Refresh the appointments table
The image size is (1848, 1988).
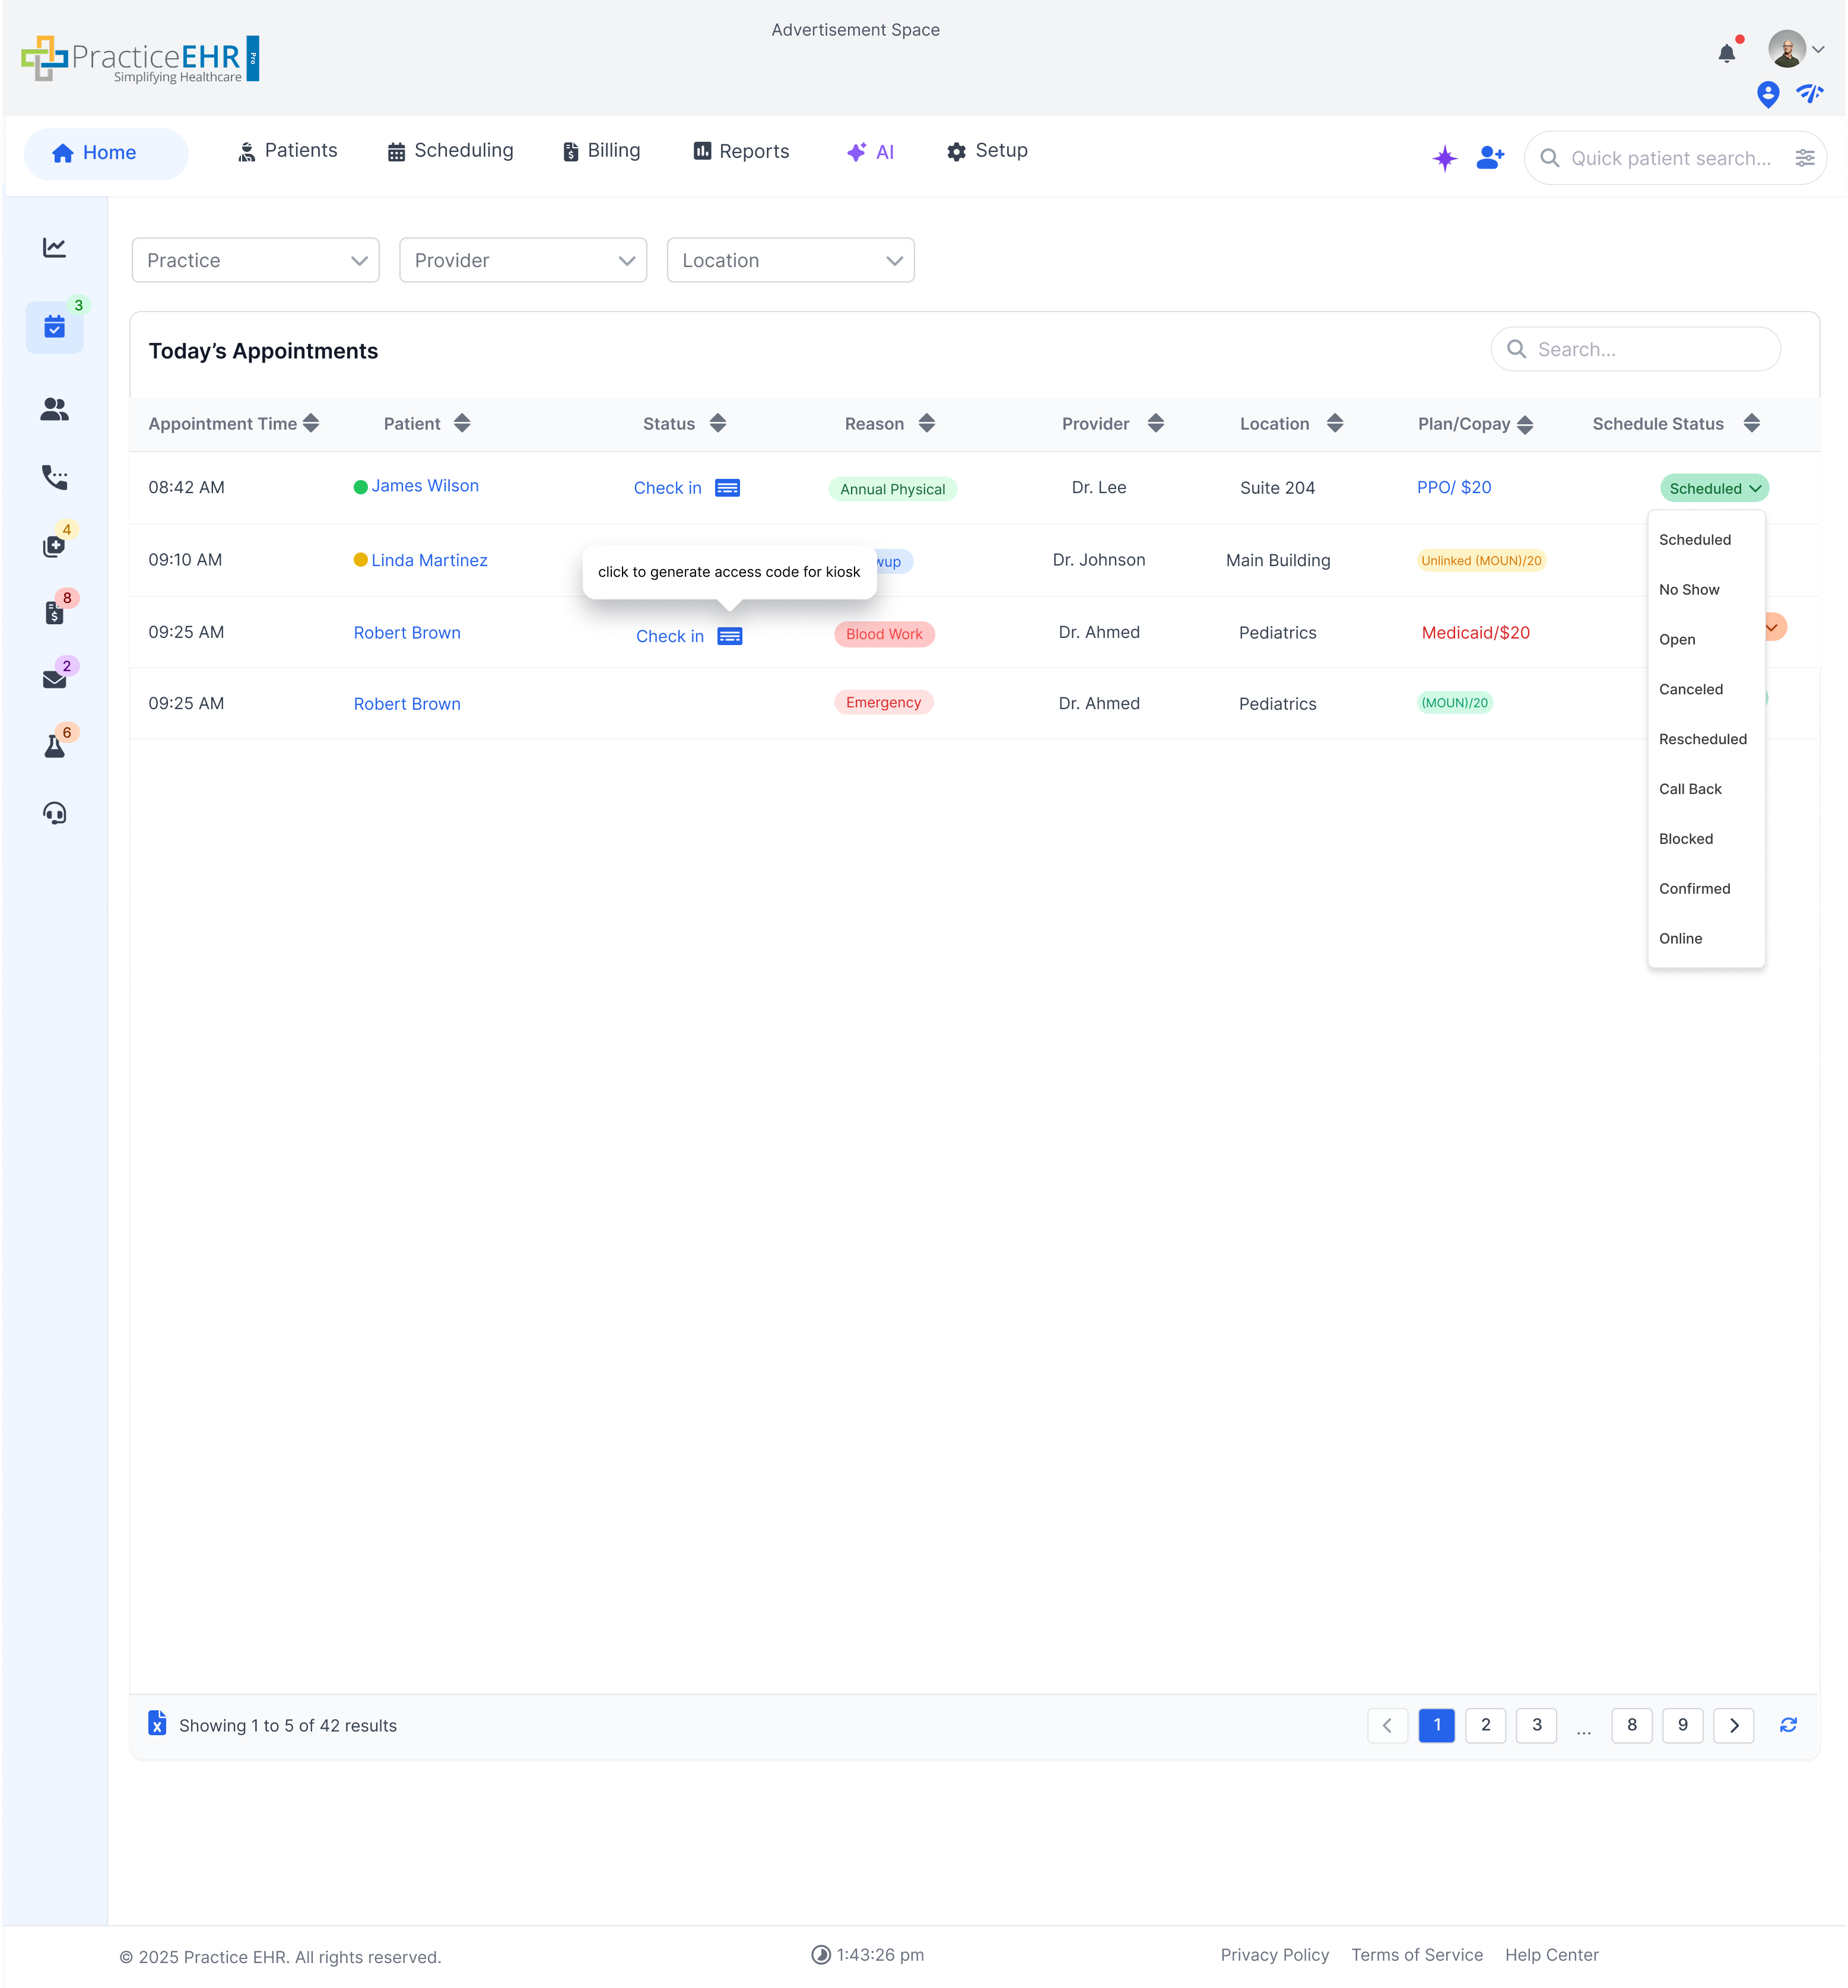[1788, 1724]
